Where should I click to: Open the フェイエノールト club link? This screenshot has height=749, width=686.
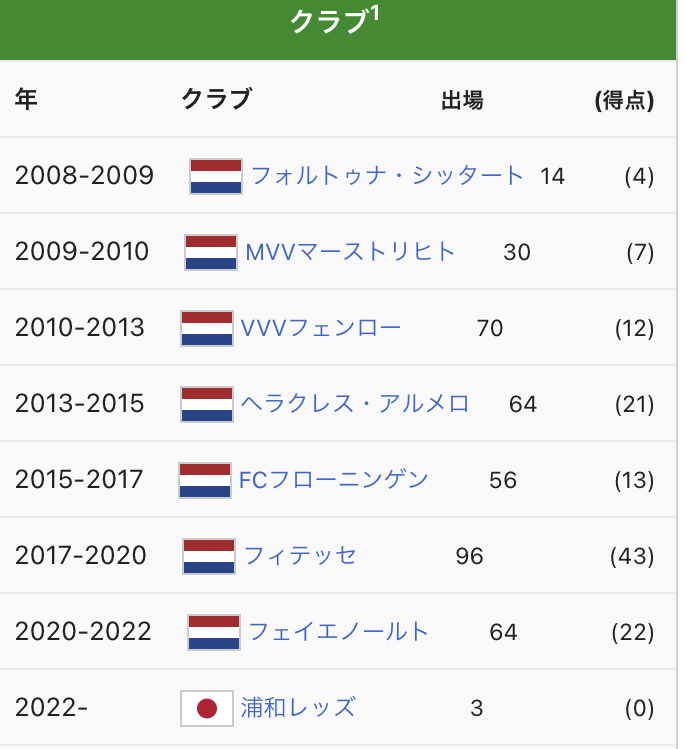[338, 632]
